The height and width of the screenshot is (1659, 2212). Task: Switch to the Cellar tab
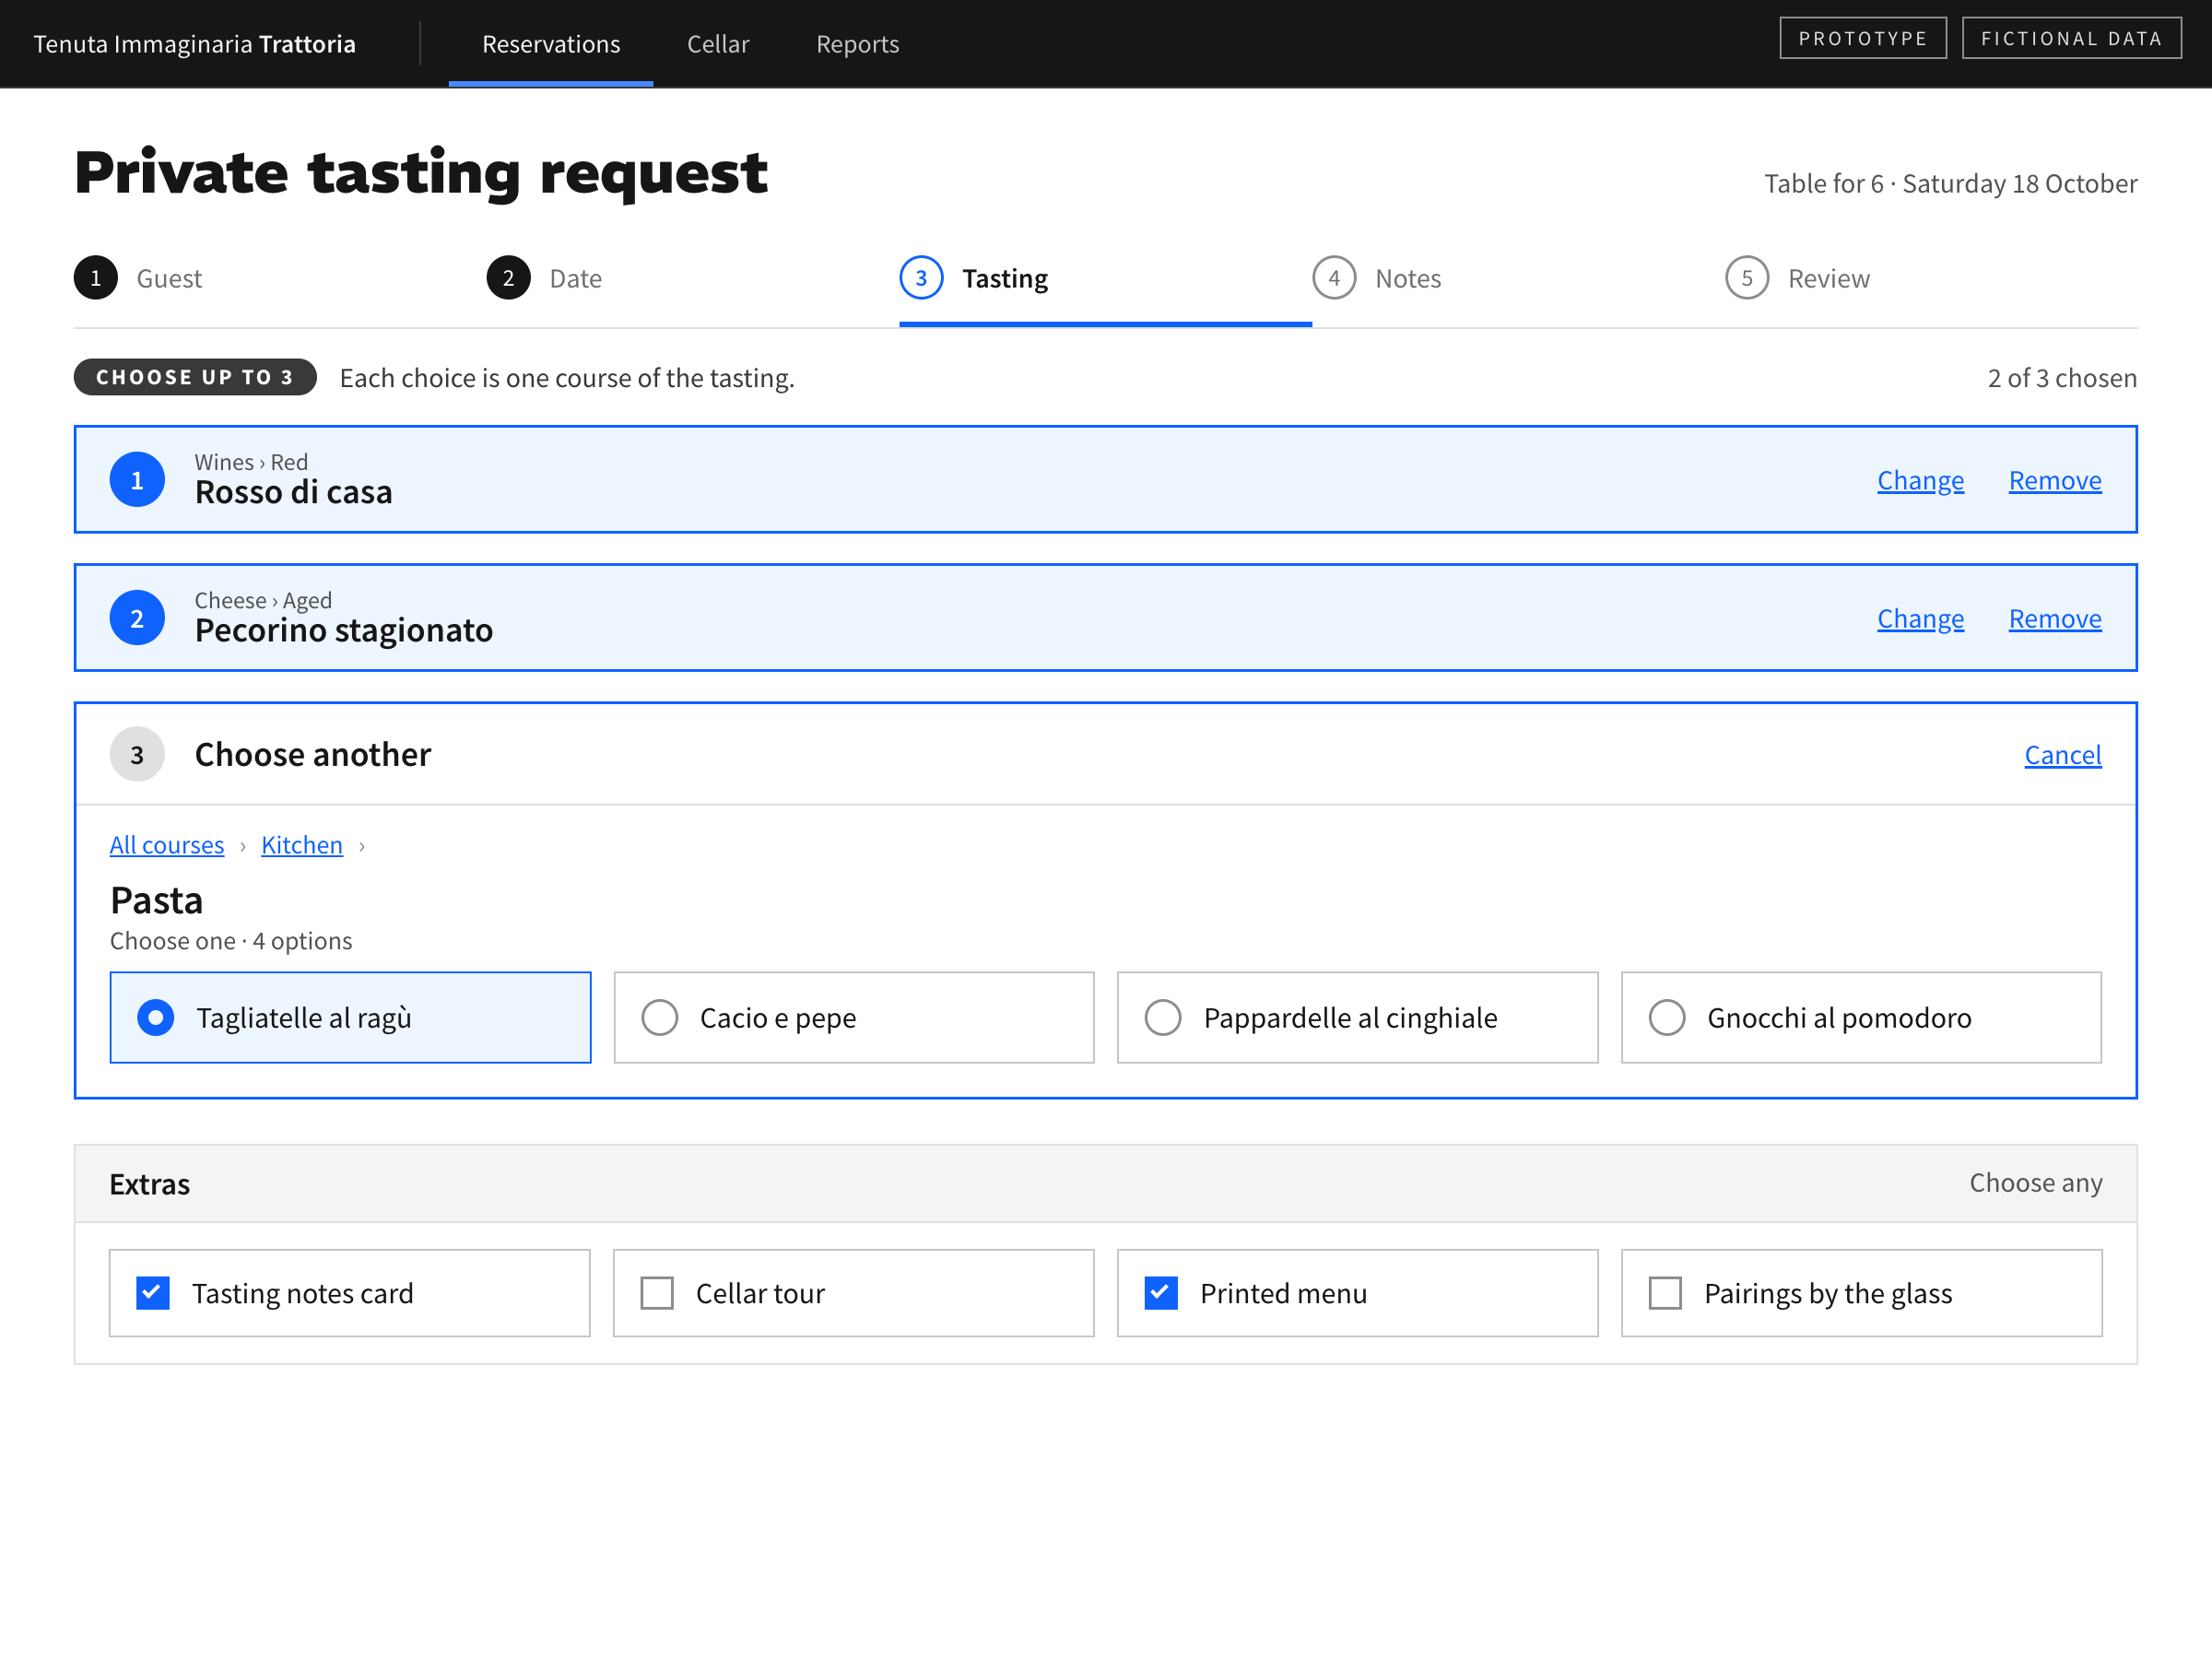[718, 44]
